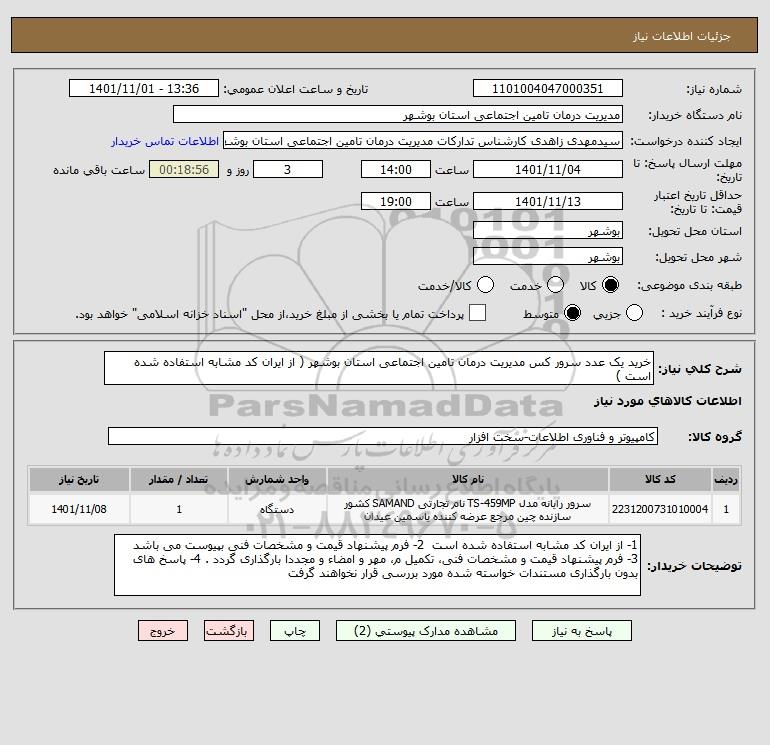Click the response deadline date 1401/11/04
This screenshot has width=770, height=745.
click(x=548, y=169)
